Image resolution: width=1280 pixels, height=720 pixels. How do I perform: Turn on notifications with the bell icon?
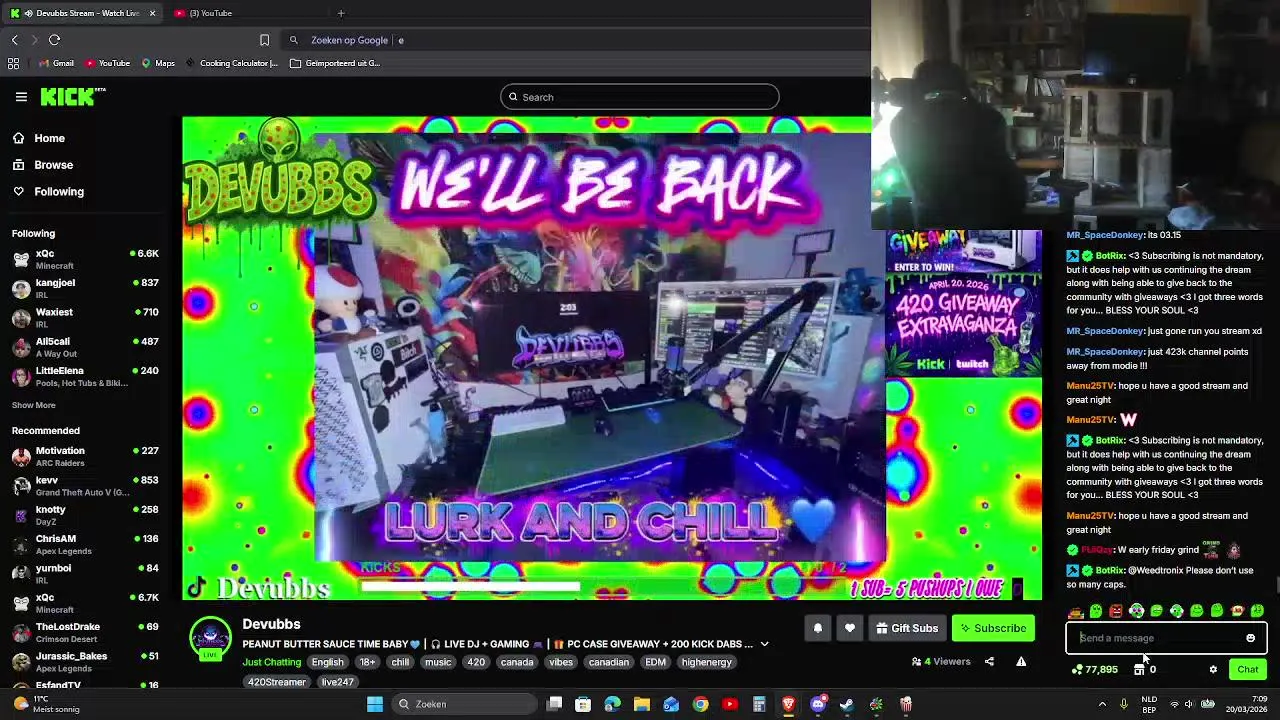[x=817, y=628]
